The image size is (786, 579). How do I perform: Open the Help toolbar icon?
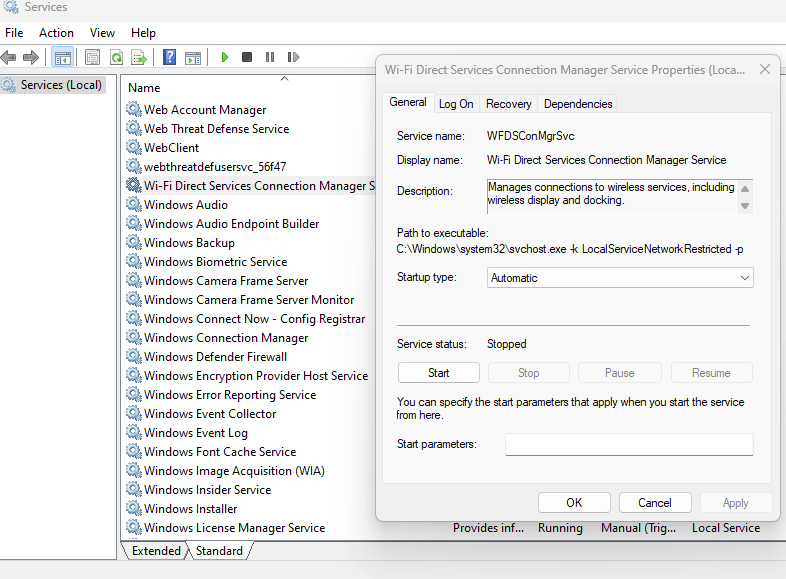(169, 57)
